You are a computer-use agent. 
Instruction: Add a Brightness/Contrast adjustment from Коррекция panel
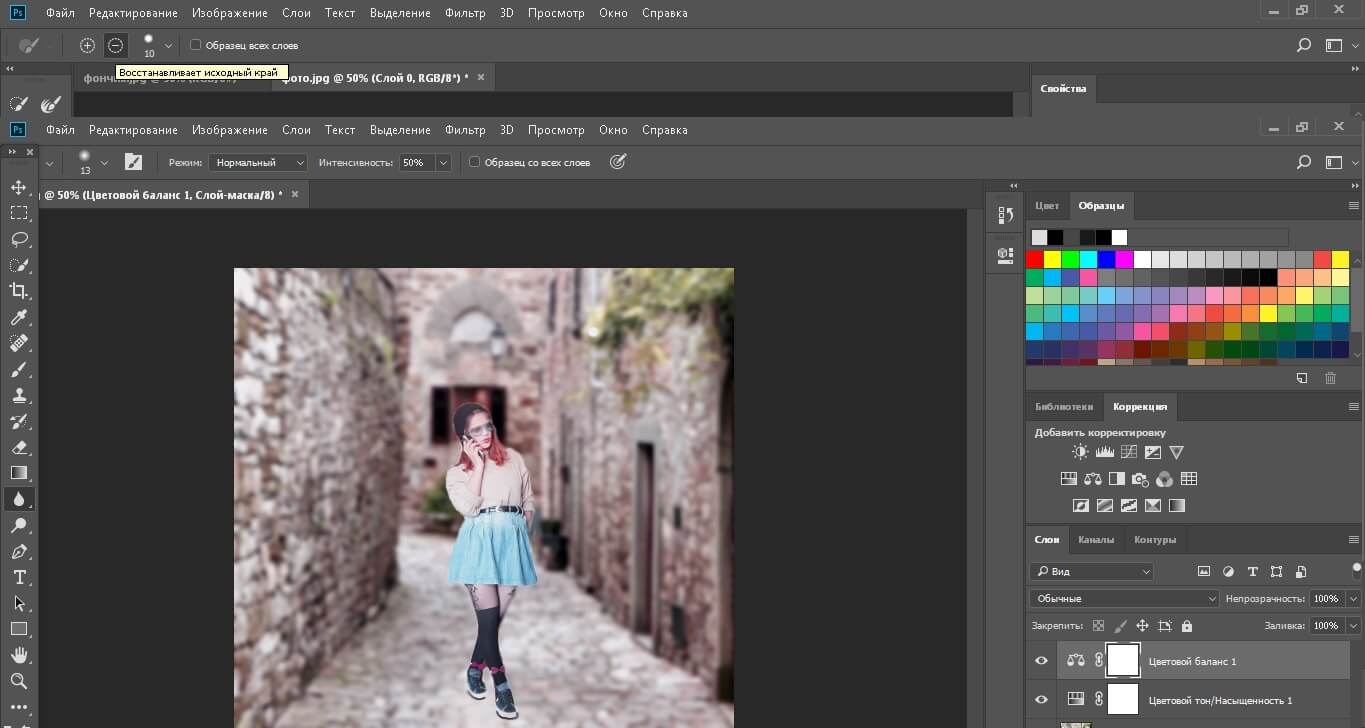point(1080,452)
